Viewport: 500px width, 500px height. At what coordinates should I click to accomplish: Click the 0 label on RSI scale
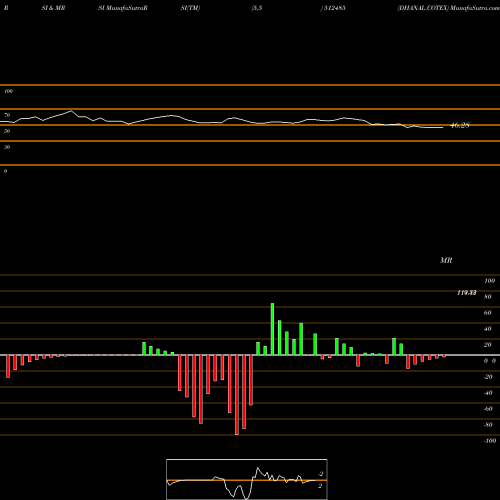coord(5,171)
